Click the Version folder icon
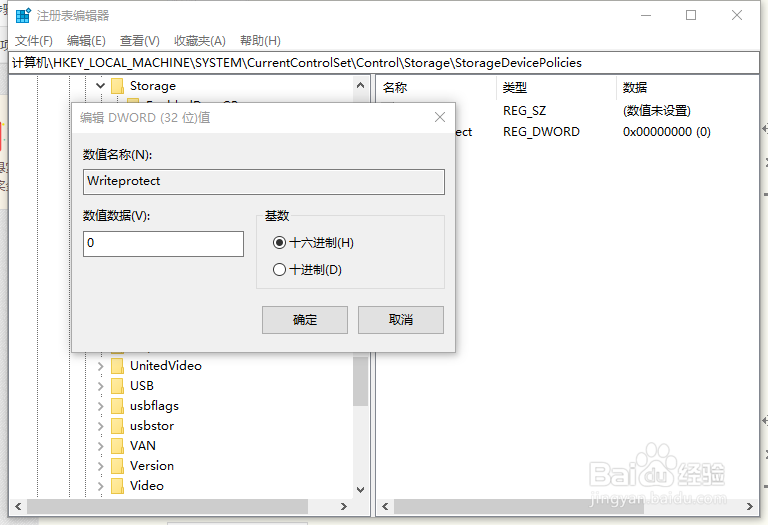 click(x=118, y=466)
